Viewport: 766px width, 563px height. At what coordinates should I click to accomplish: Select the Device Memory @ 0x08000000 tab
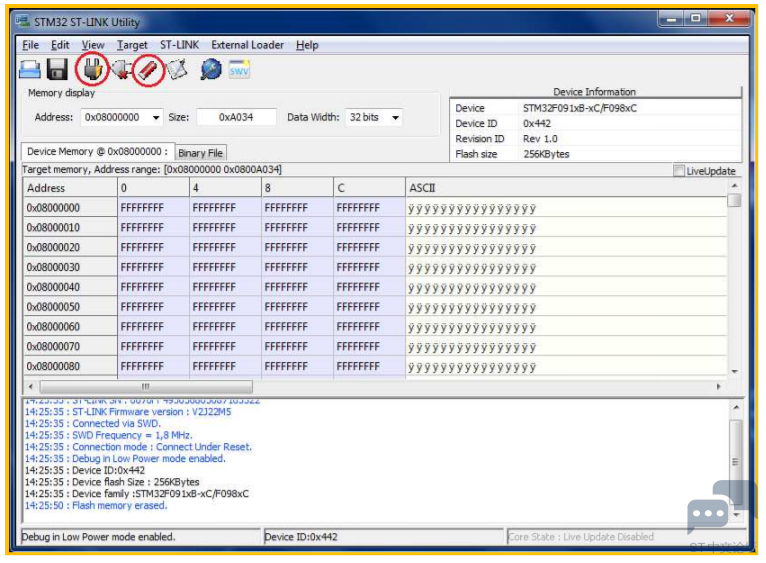(x=97, y=152)
